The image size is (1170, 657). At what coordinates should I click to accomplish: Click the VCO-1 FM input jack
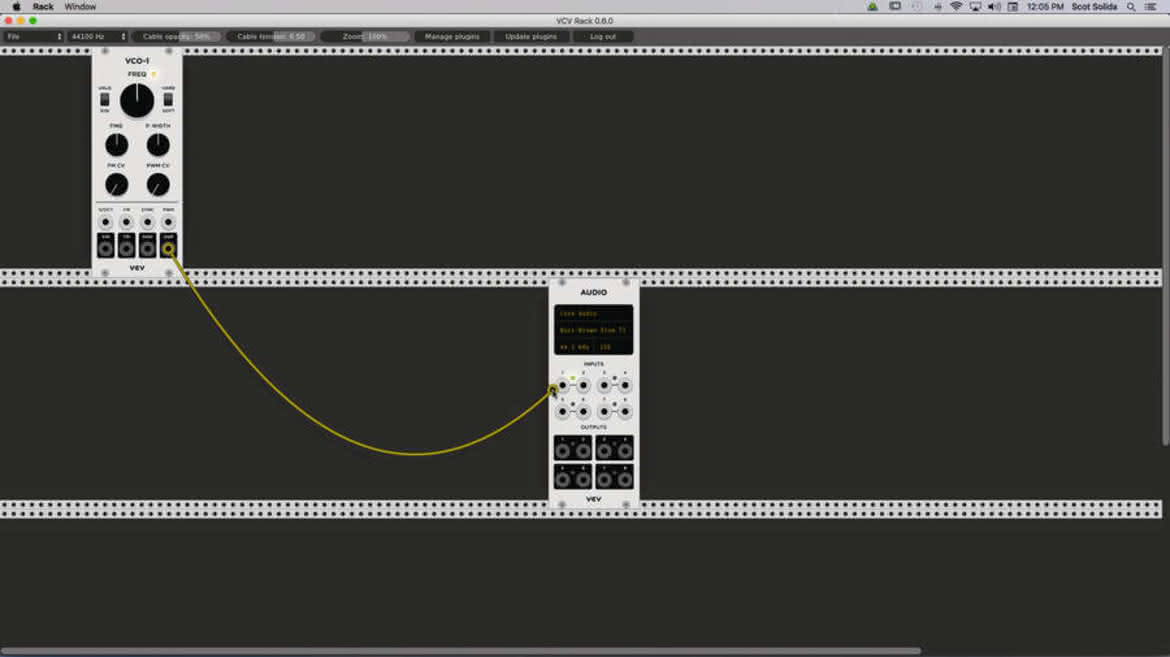pos(126,222)
